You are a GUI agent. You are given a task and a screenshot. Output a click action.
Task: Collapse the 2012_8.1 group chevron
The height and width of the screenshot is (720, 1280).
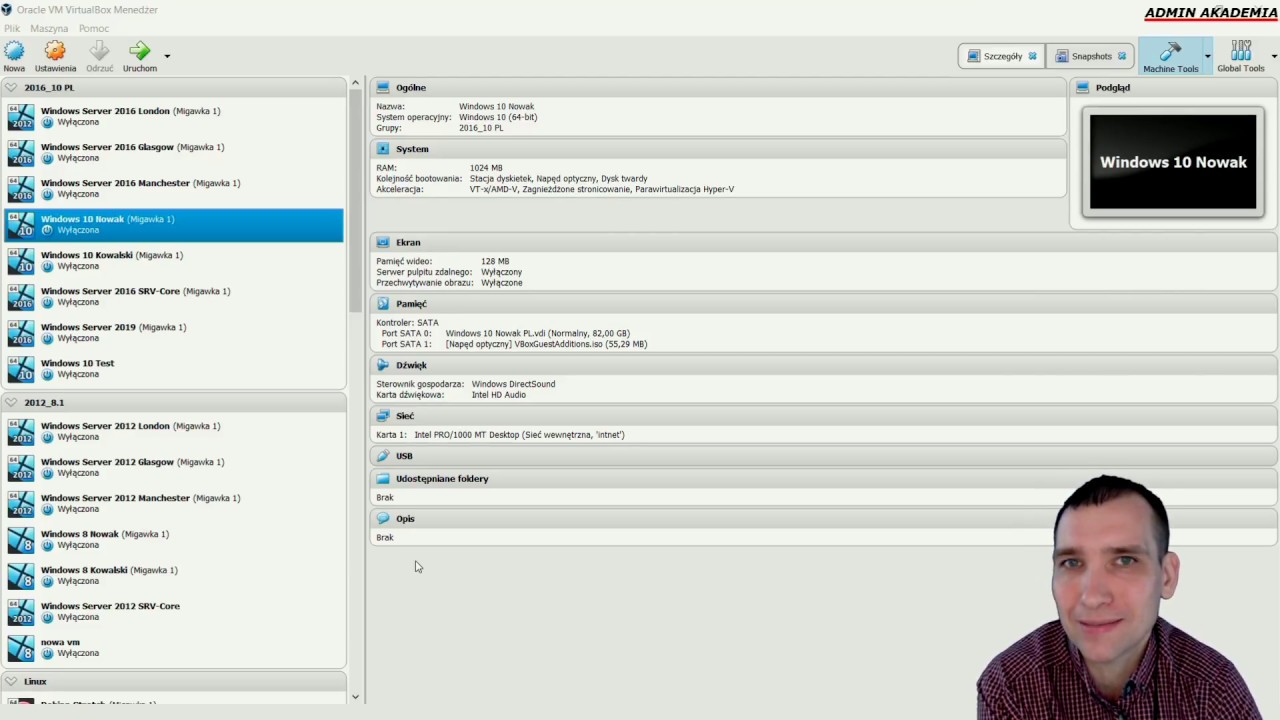click(x=11, y=402)
